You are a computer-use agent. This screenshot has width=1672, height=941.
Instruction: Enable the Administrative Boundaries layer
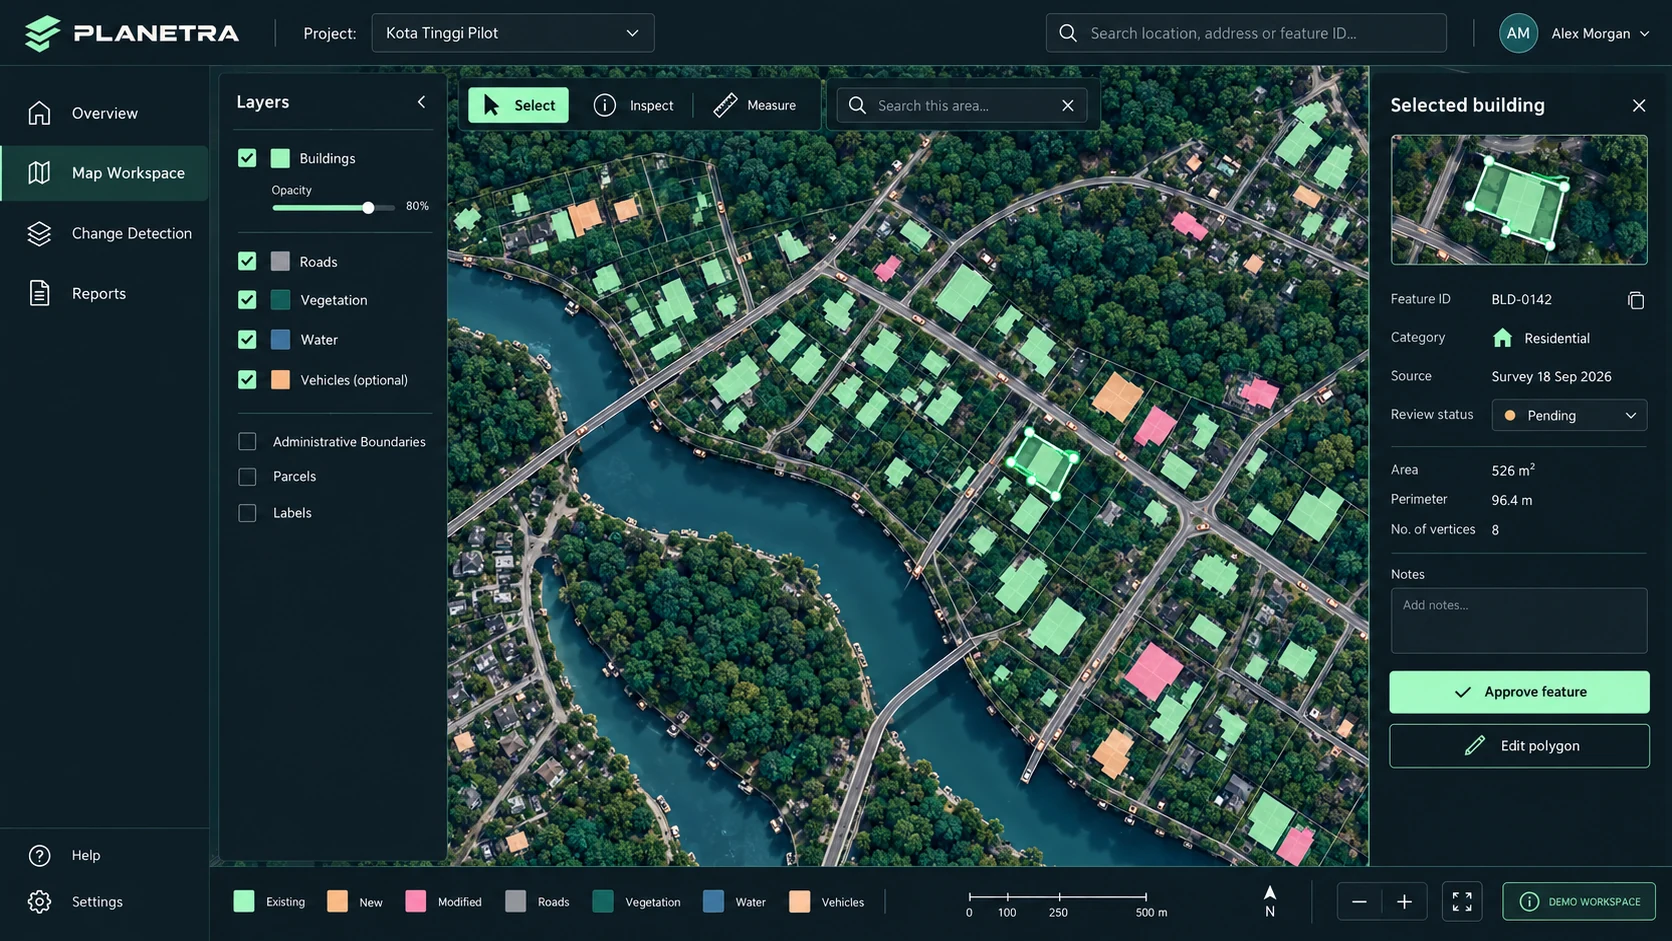[x=247, y=441]
